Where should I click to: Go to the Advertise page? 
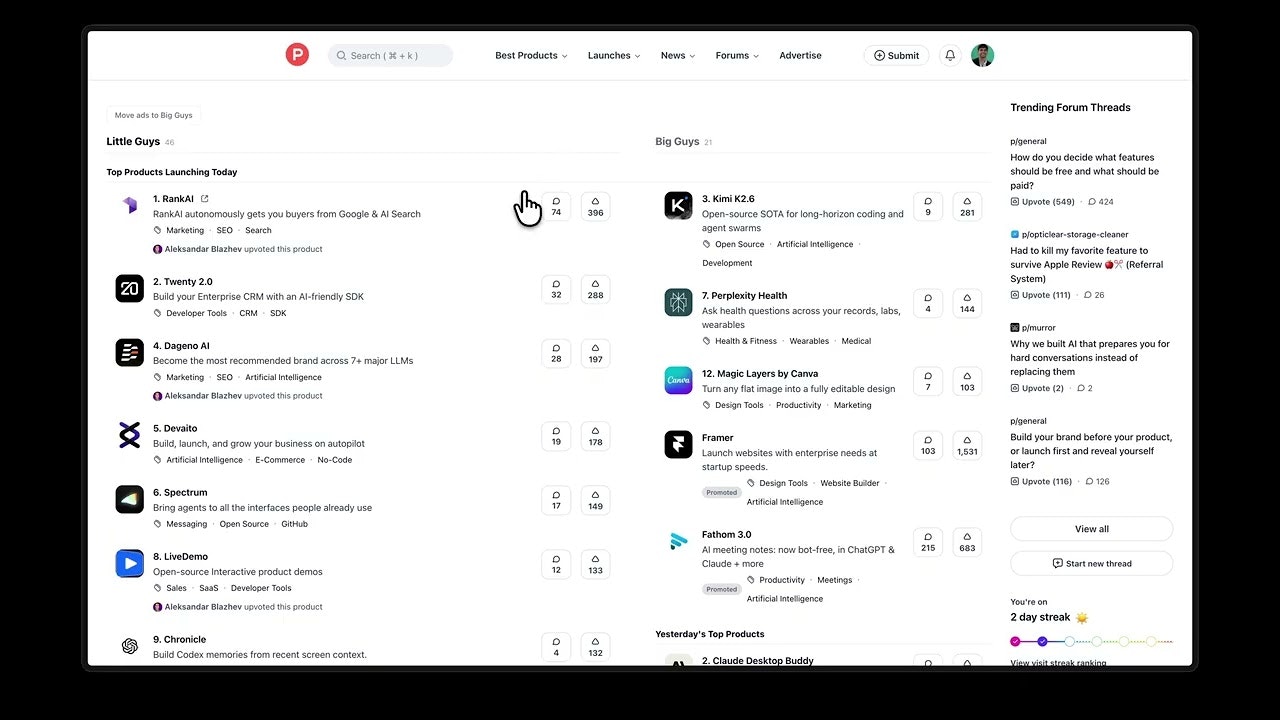pyautogui.click(x=800, y=56)
